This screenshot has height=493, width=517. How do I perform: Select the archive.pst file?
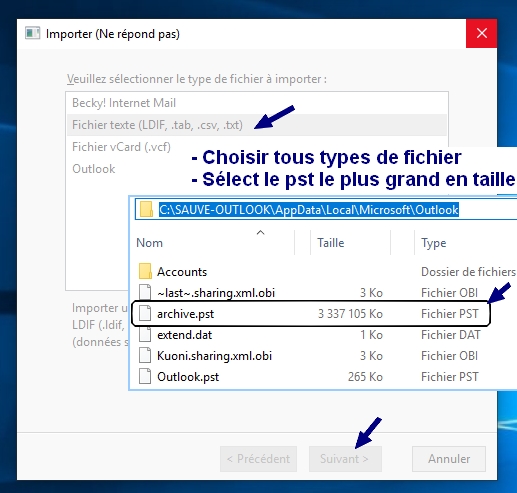click(x=185, y=314)
